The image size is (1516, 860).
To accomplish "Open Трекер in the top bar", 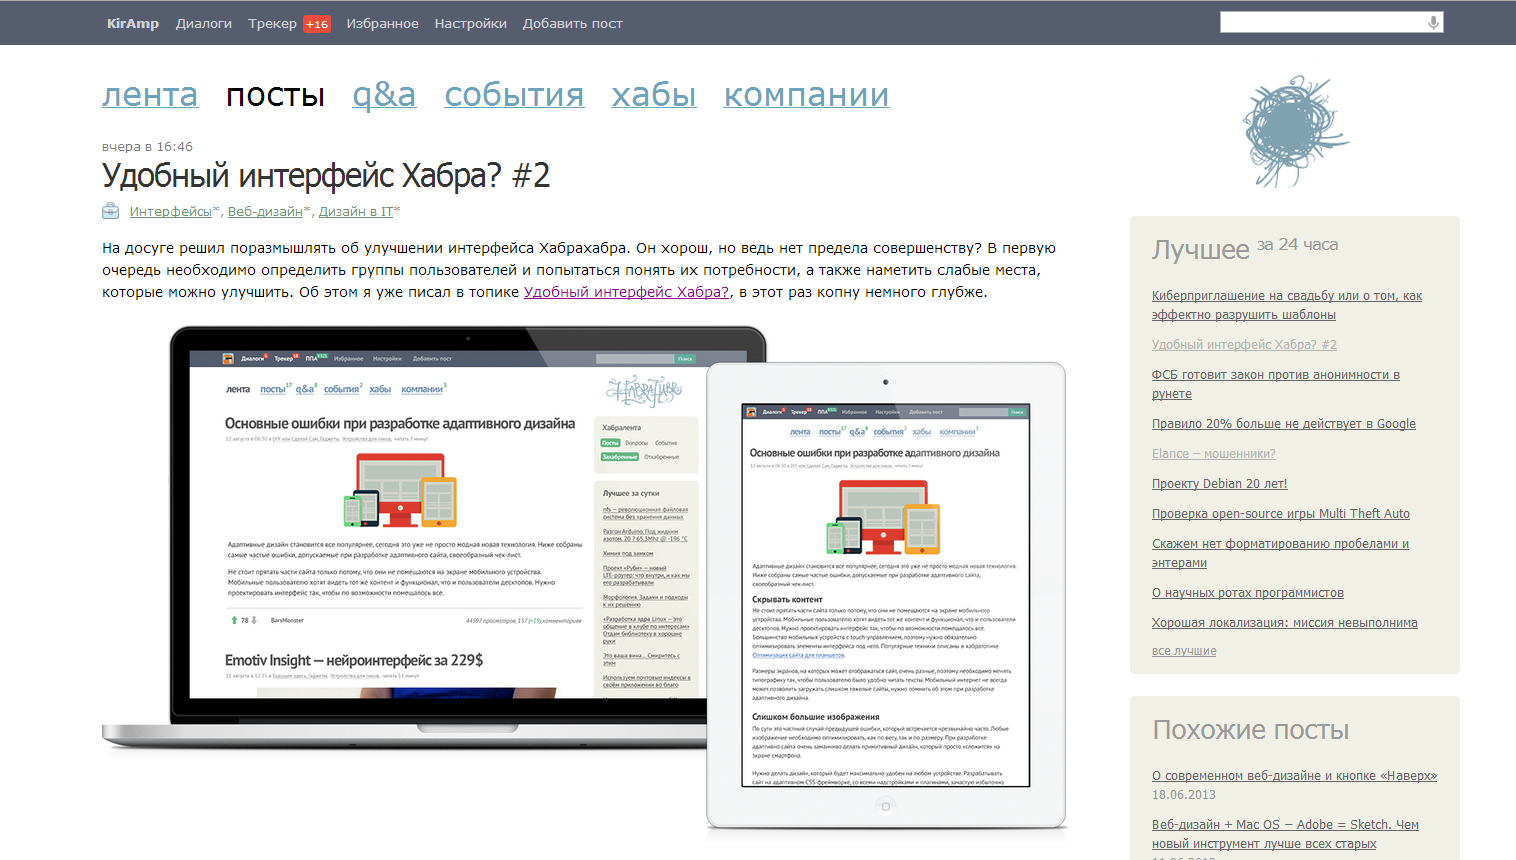I will coord(272,23).
